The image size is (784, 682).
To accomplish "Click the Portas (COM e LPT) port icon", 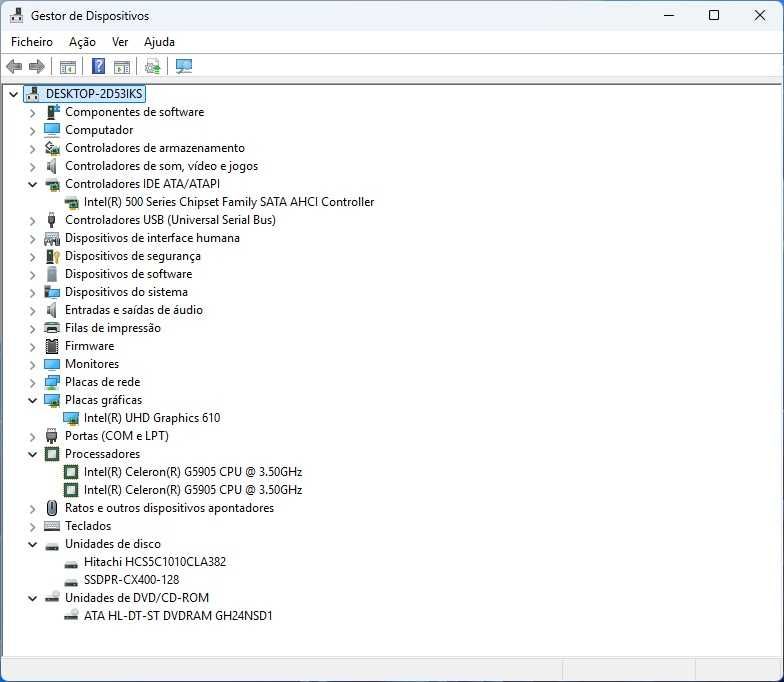I will click(x=52, y=436).
